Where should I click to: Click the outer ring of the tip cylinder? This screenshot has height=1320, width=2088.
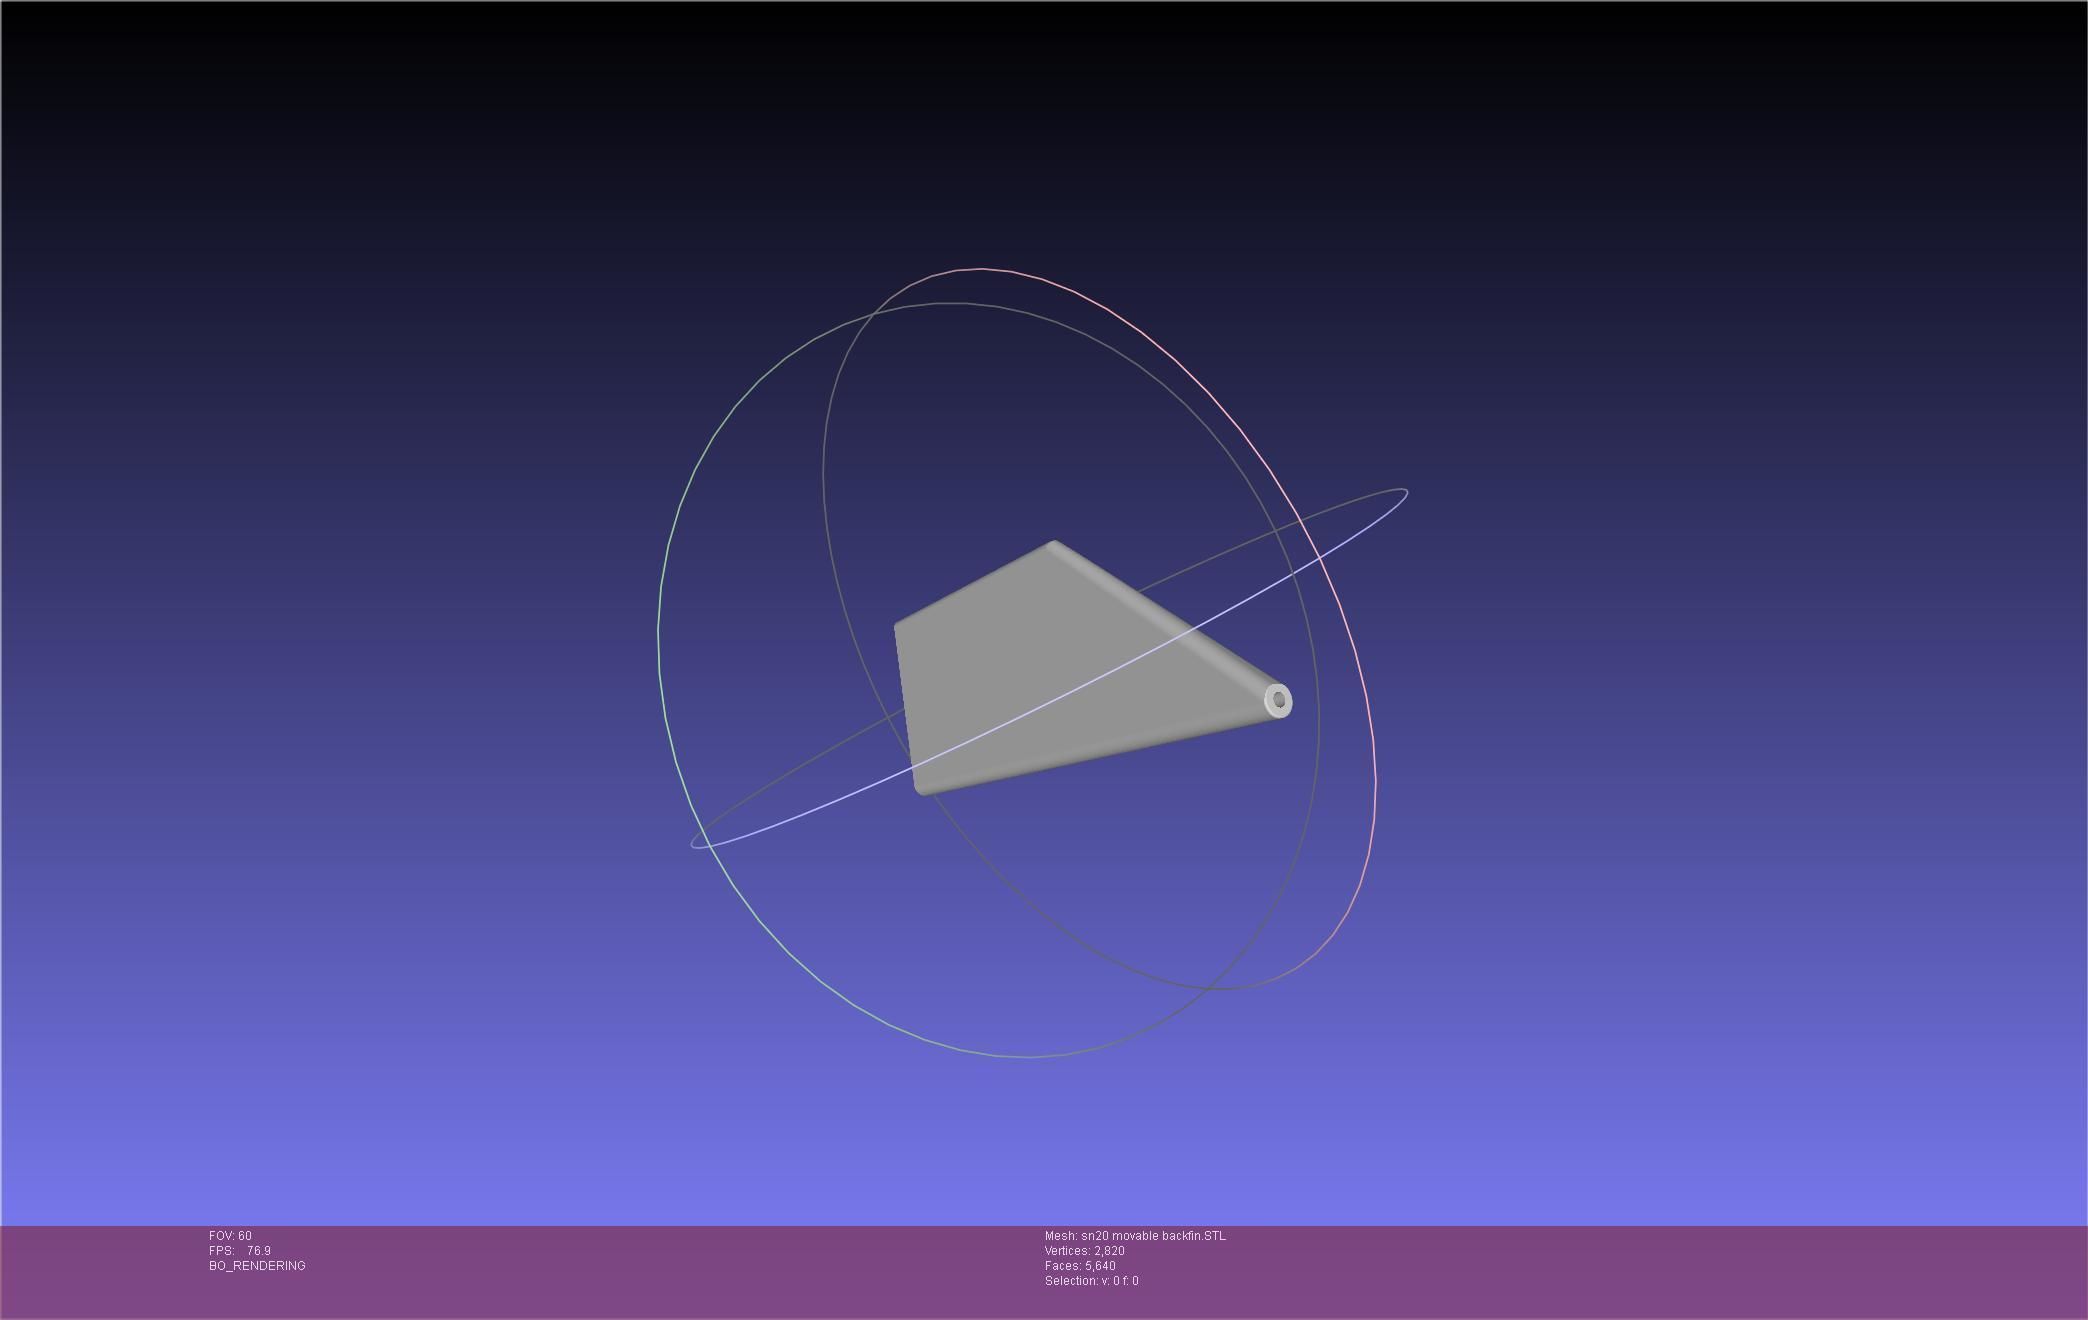(1268, 700)
